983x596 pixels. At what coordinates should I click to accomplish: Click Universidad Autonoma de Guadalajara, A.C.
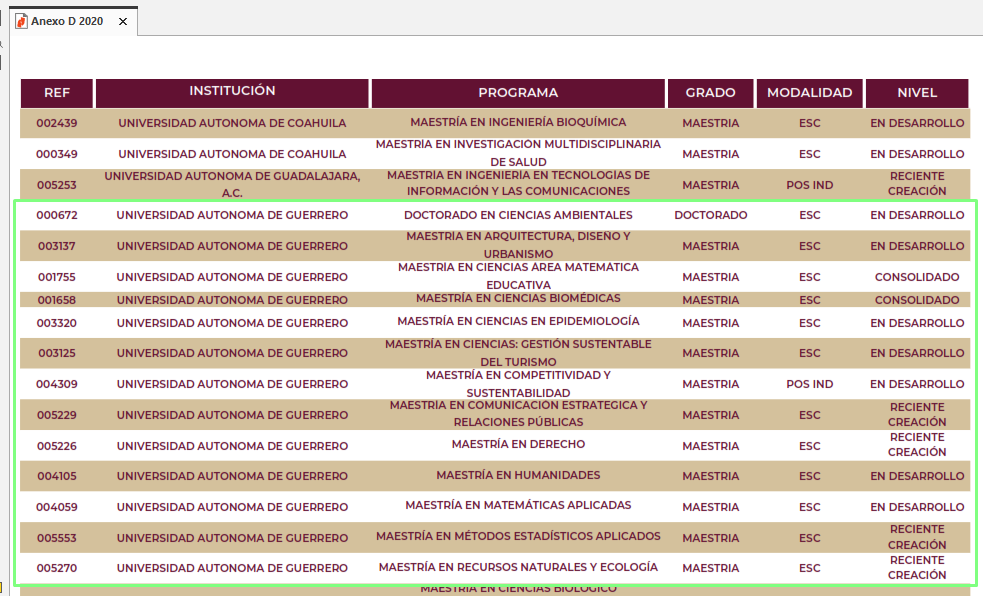coord(232,184)
